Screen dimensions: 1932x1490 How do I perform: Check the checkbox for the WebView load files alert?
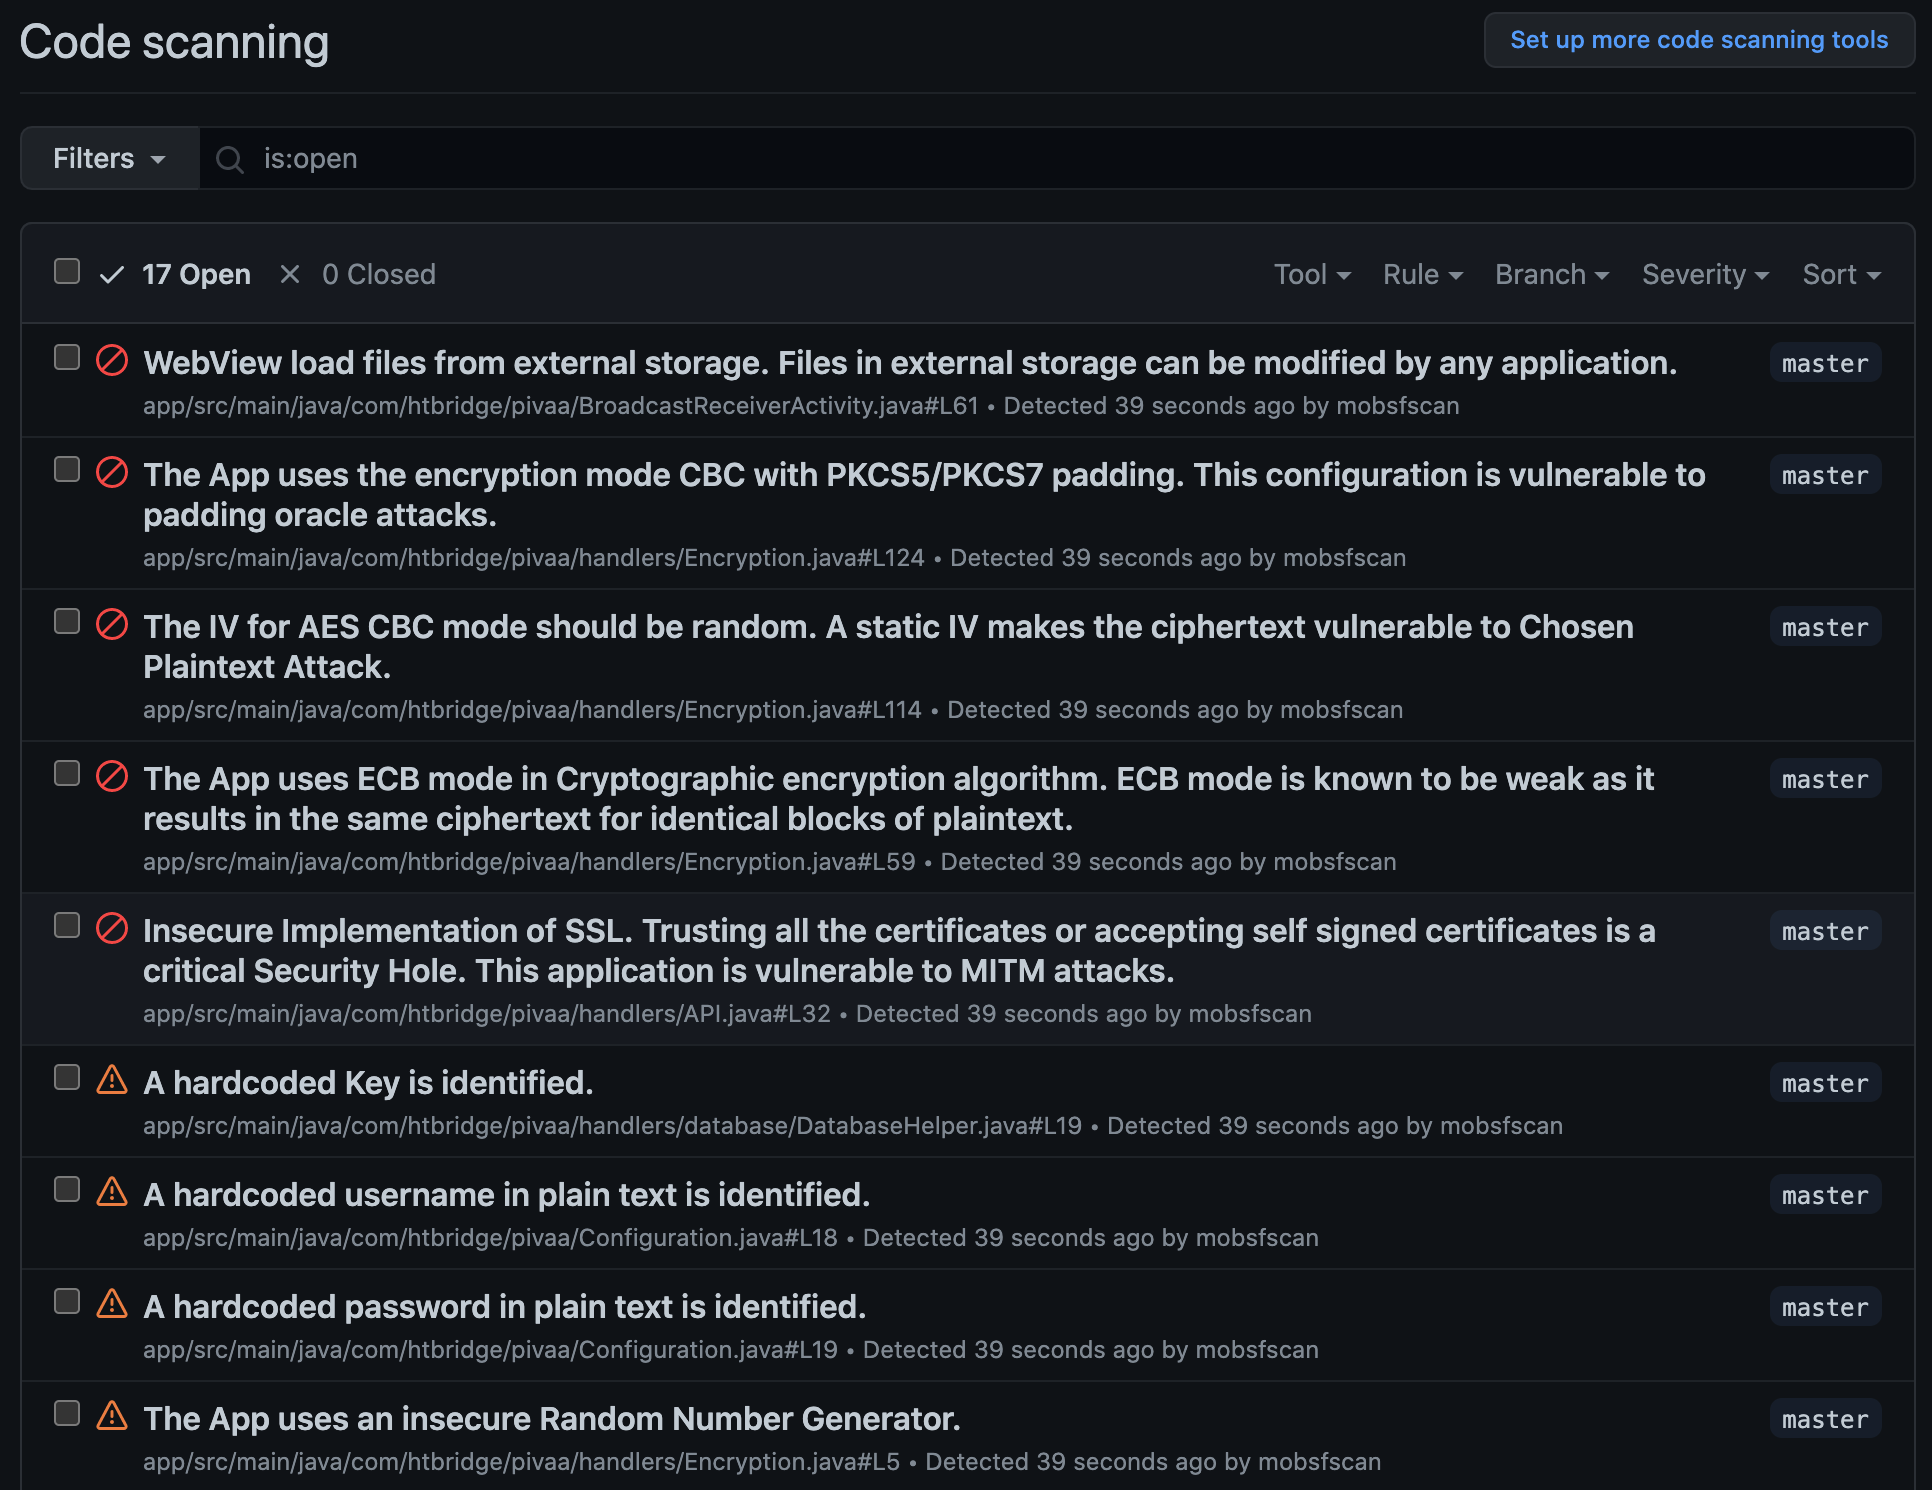tap(66, 356)
